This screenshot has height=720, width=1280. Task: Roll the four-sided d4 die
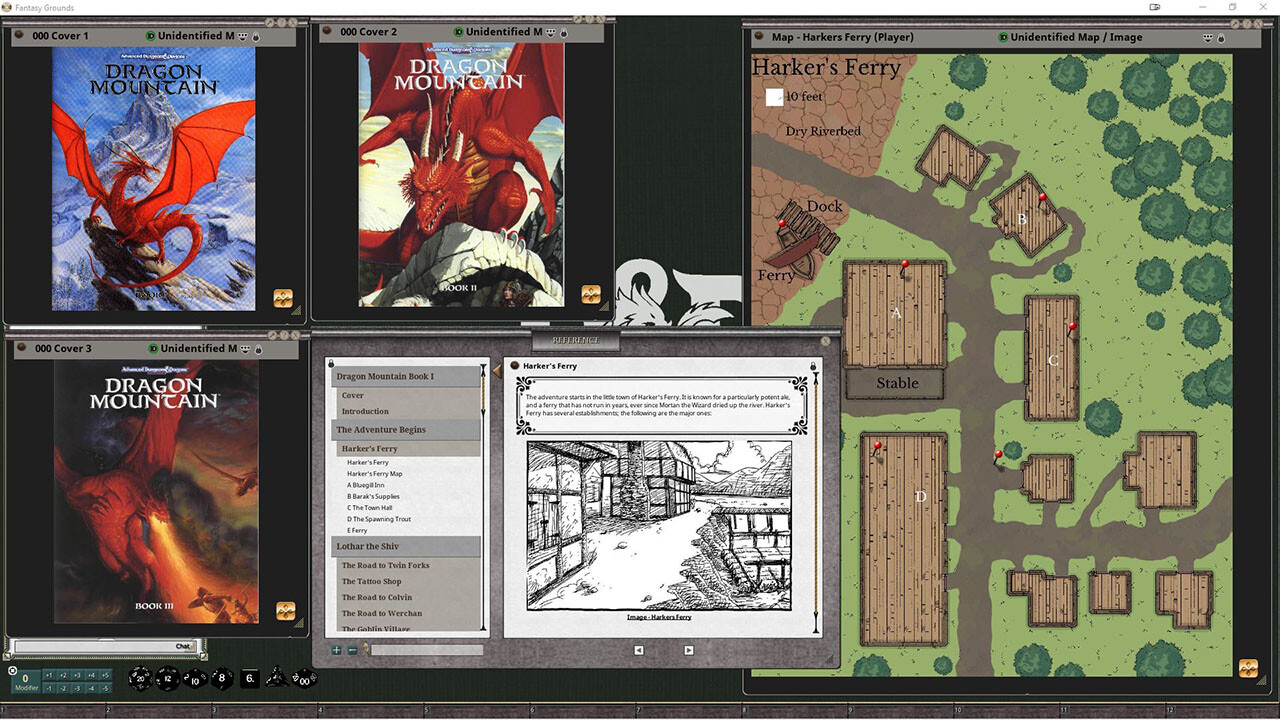[277, 678]
